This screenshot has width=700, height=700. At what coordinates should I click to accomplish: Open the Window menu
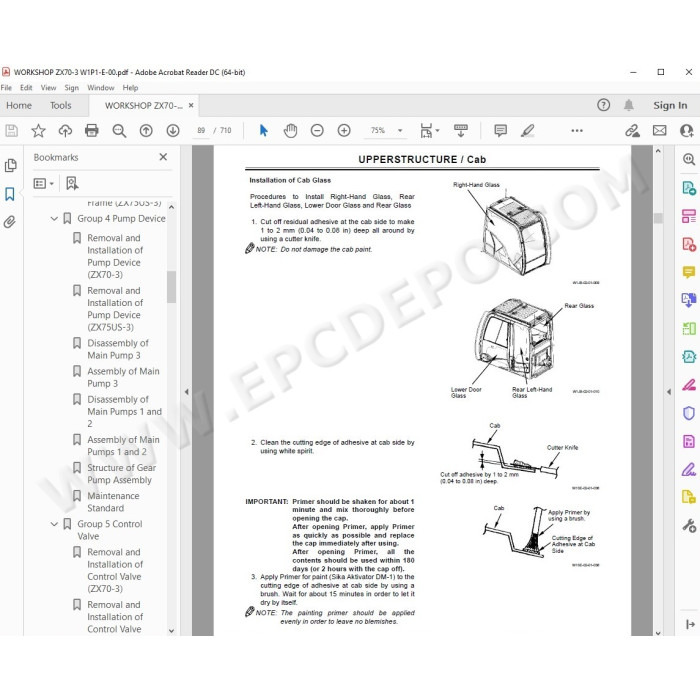pyautogui.click(x=100, y=88)
